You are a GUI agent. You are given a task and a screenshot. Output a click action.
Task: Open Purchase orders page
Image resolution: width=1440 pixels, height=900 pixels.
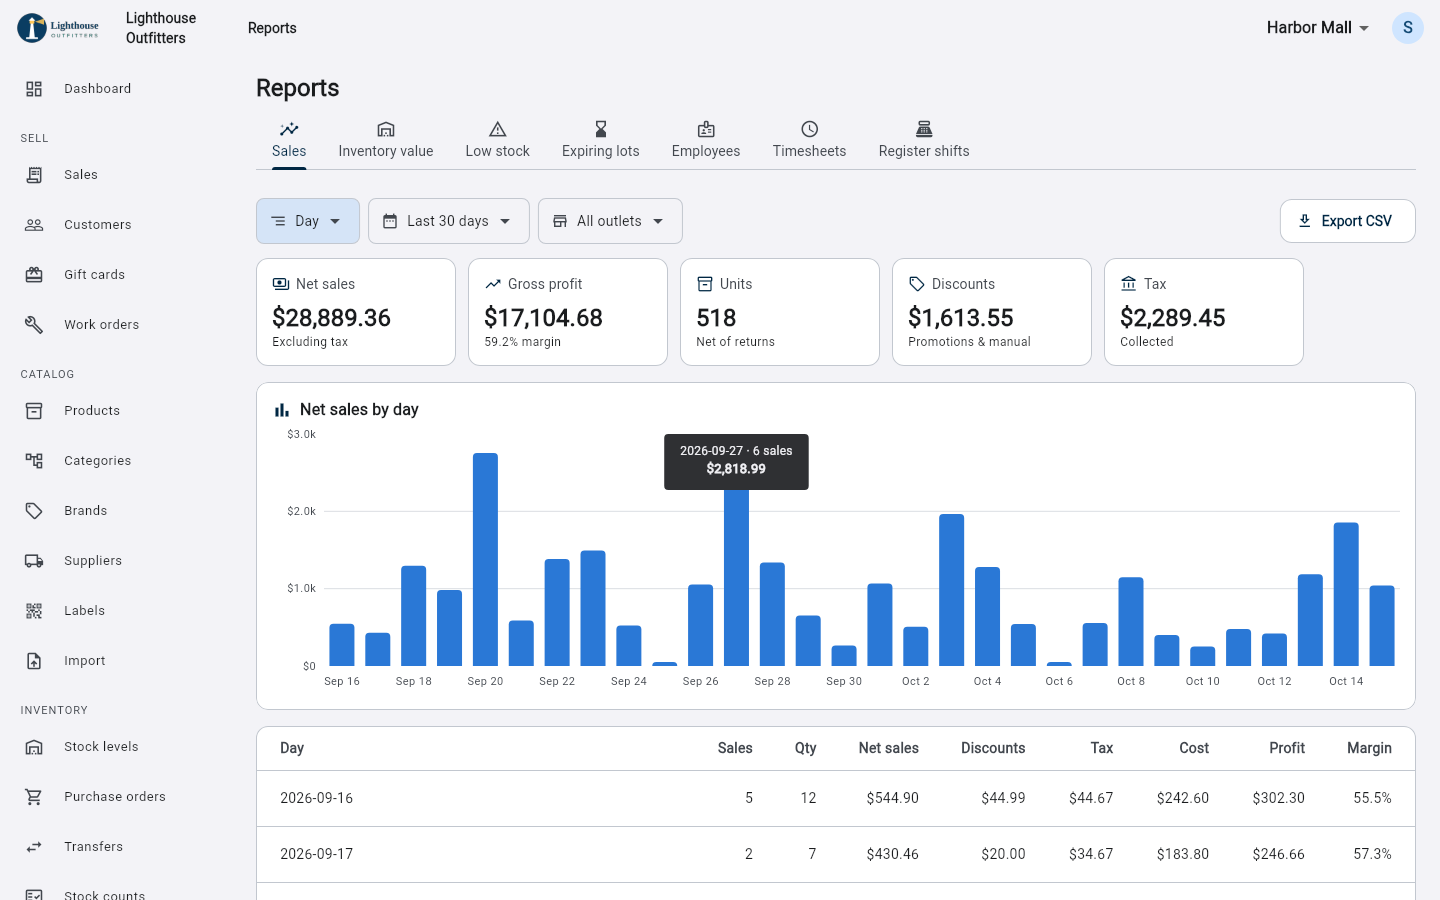116,797
